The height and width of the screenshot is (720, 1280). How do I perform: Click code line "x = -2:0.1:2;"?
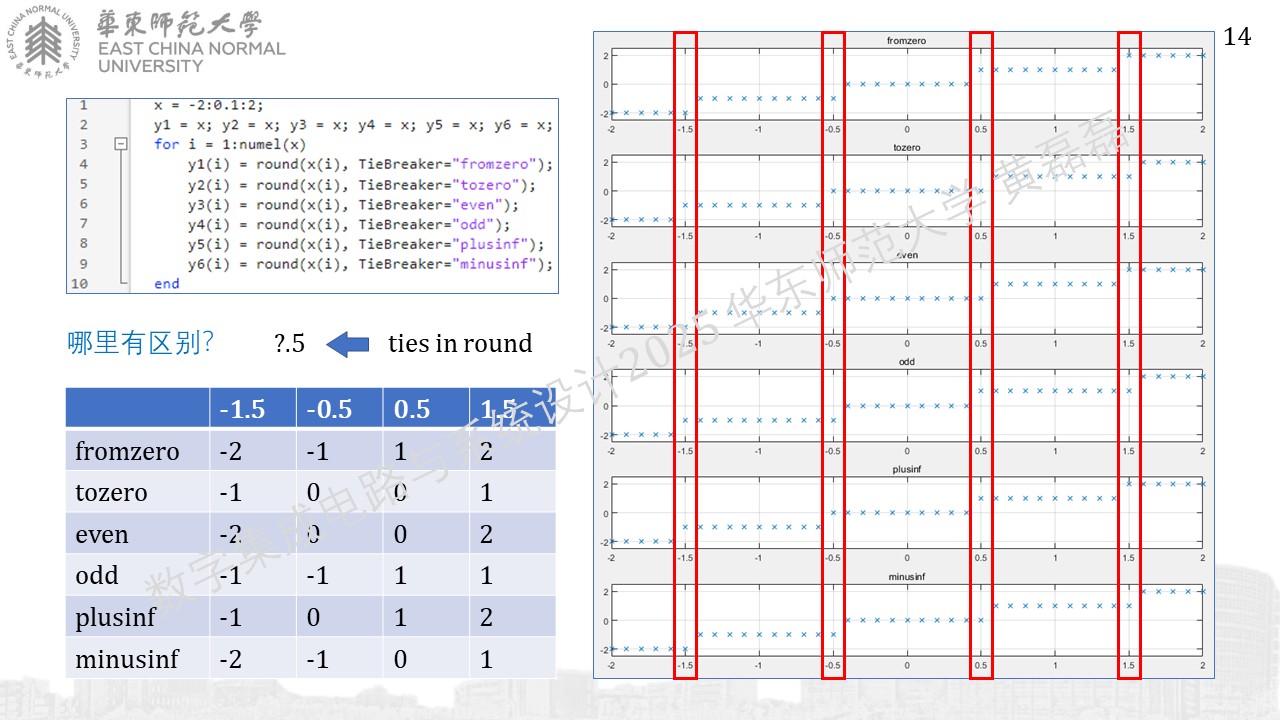[x=208, y=105]
